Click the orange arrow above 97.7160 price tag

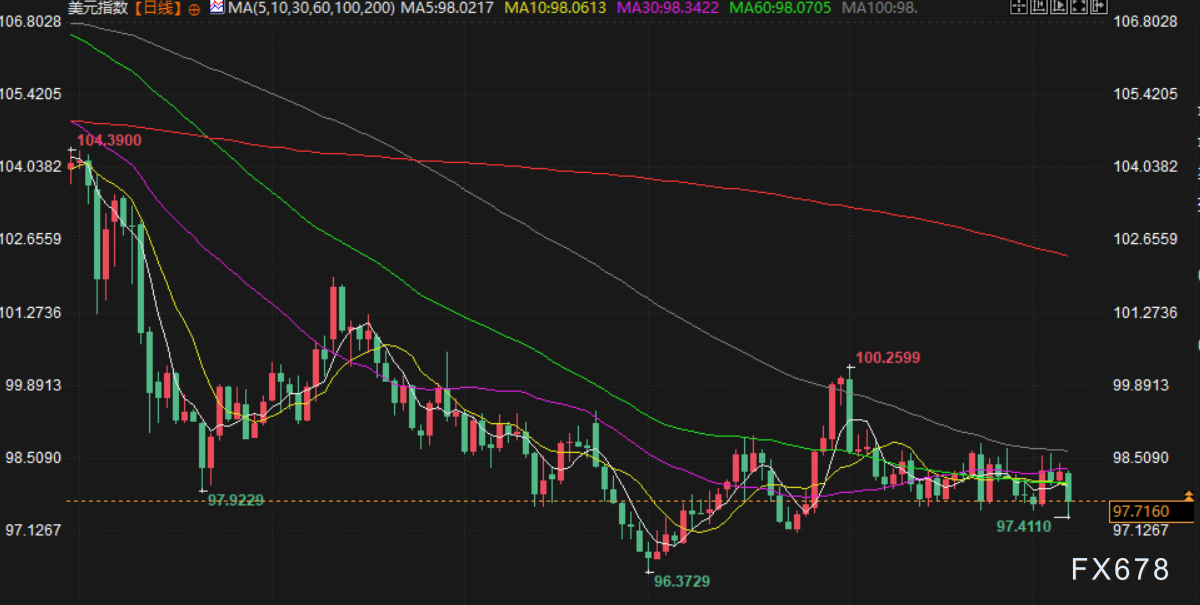click(x=1188, y=496)
